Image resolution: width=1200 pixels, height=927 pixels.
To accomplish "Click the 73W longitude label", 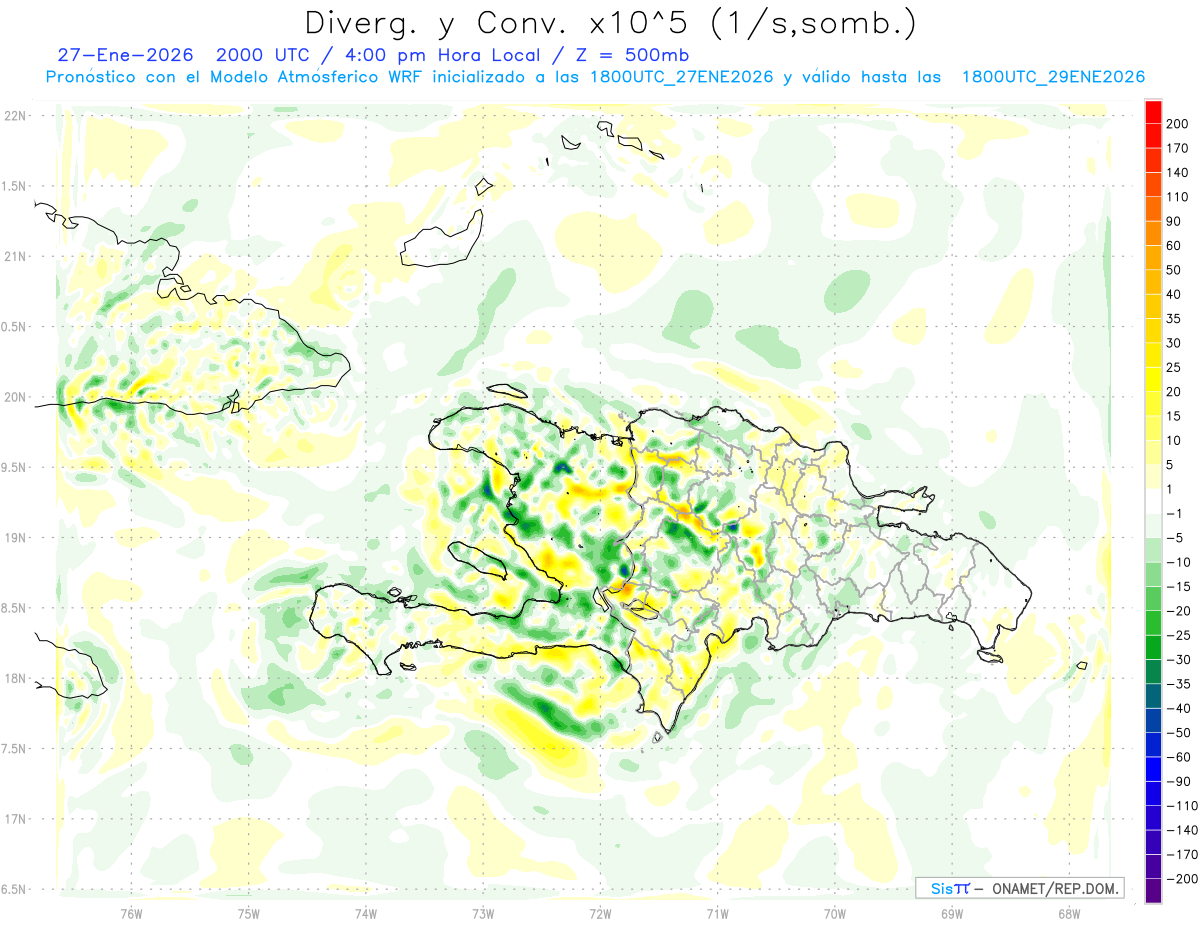I will pos(483,912).
